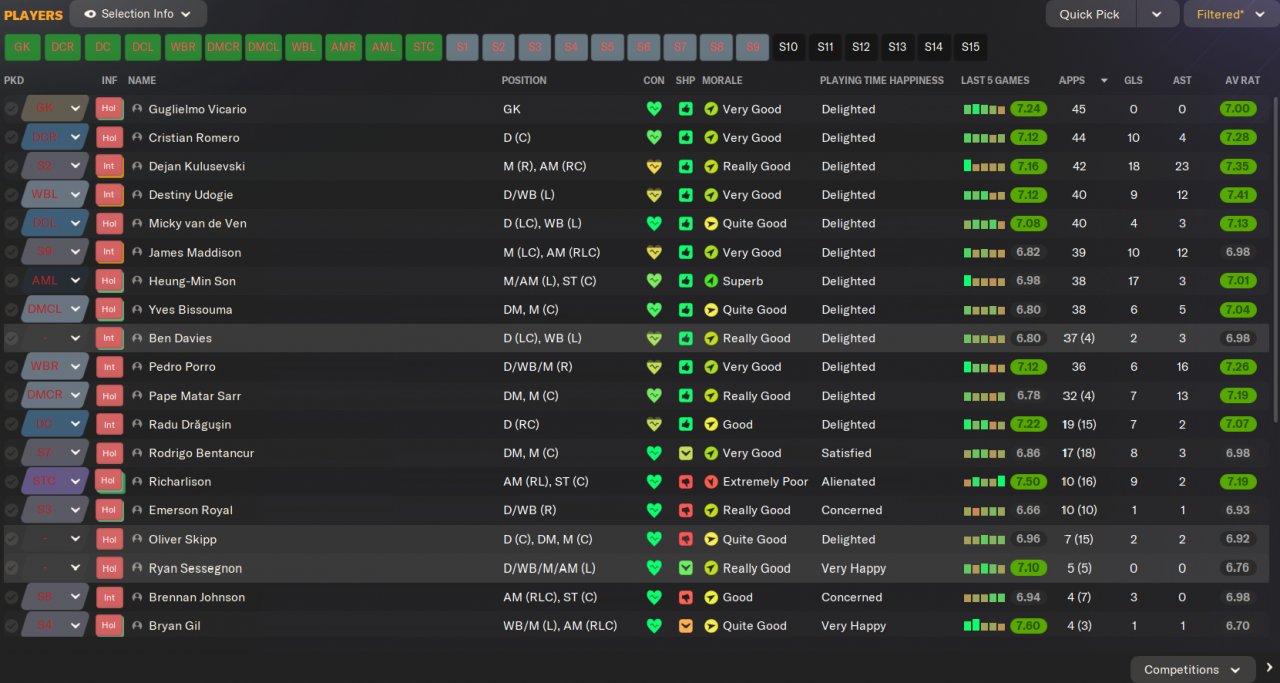The image size is (1280, 683).
Task: Open Selection Info dropdown
Action: pyautogui.click(x=138, y=14)
